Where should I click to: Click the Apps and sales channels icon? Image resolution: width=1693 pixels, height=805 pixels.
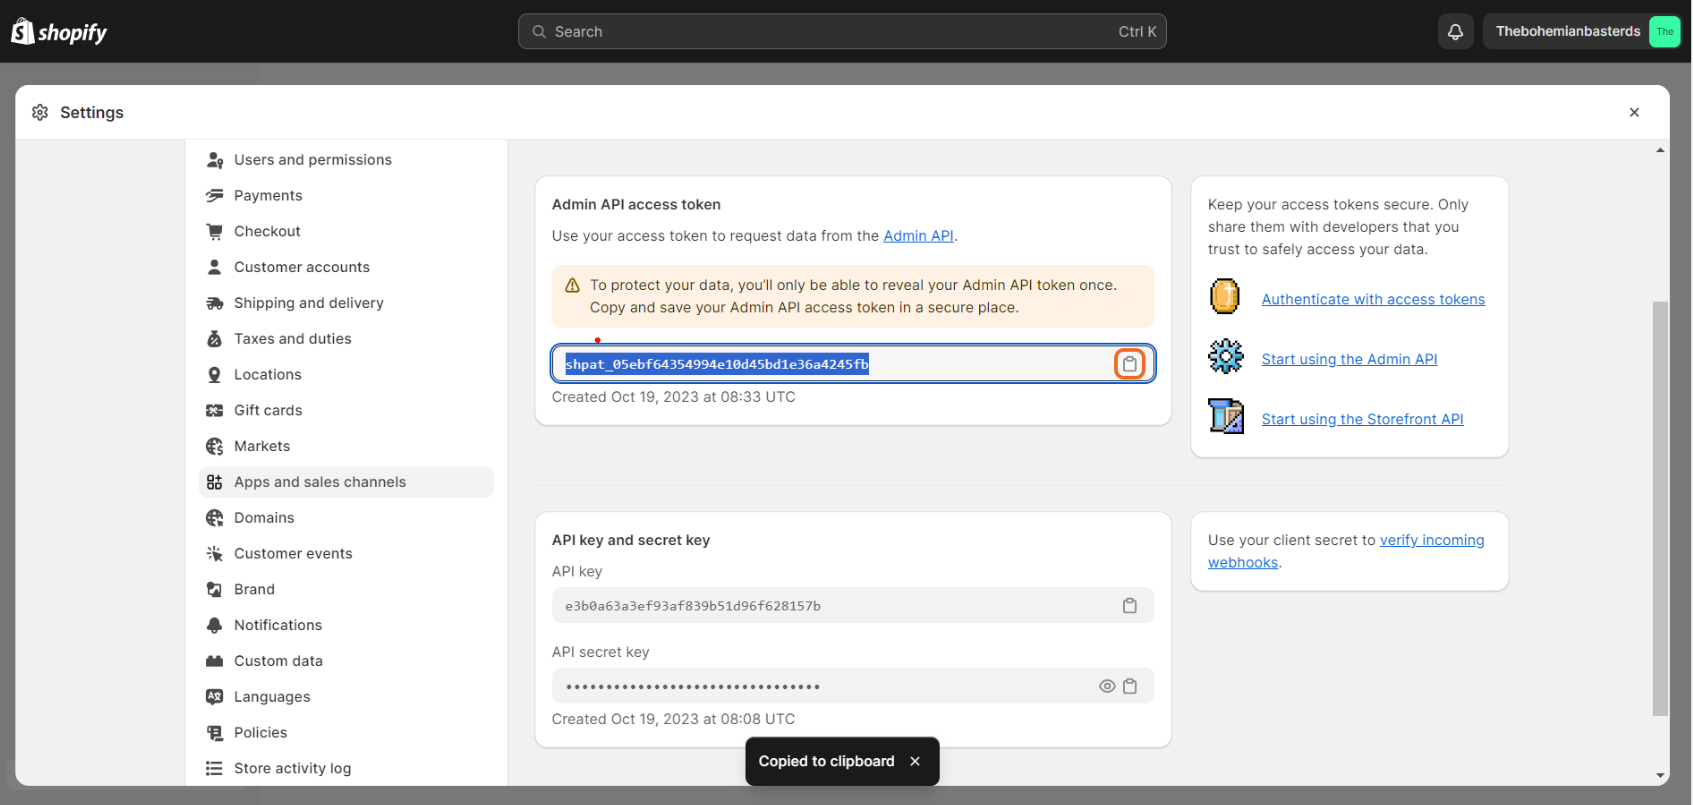(x=214, y=482)
